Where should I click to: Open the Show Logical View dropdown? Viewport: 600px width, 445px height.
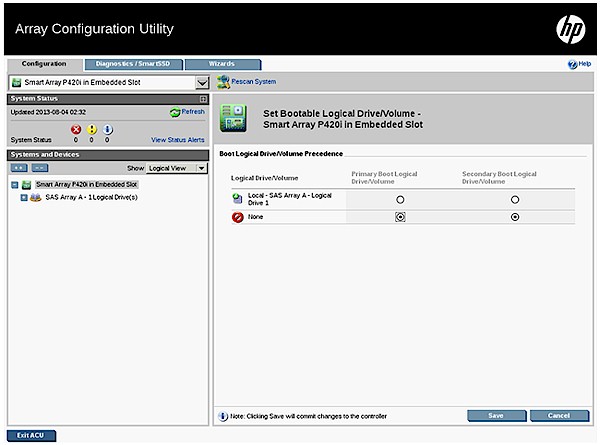click(177, 168)
